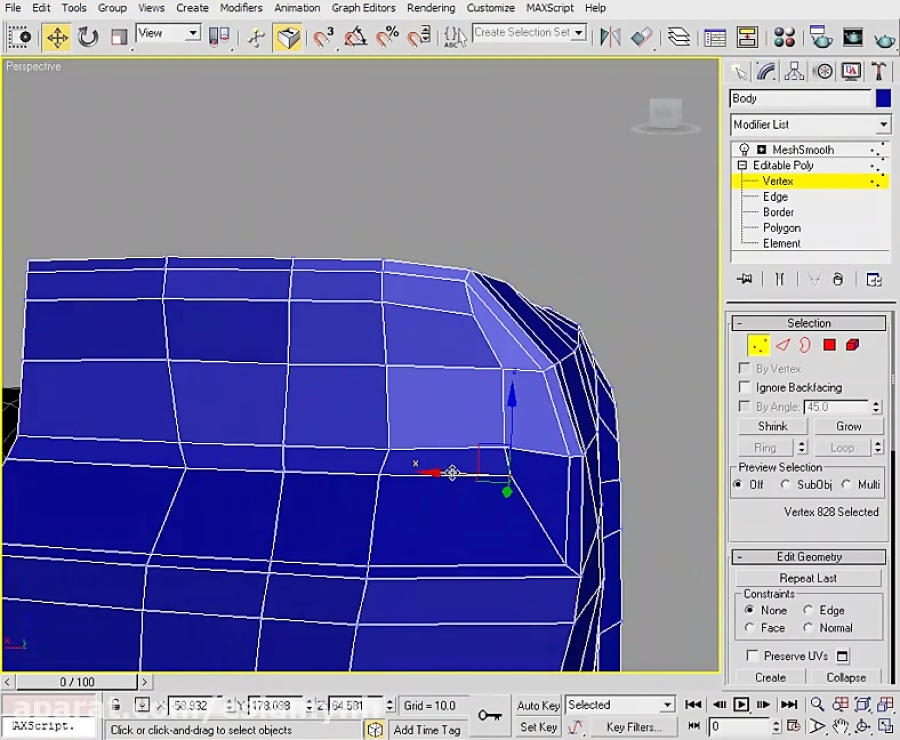The height and width of the screenshot is (740, 900).
Task: Select the Mirror tool icon
Action: point(610,37)
